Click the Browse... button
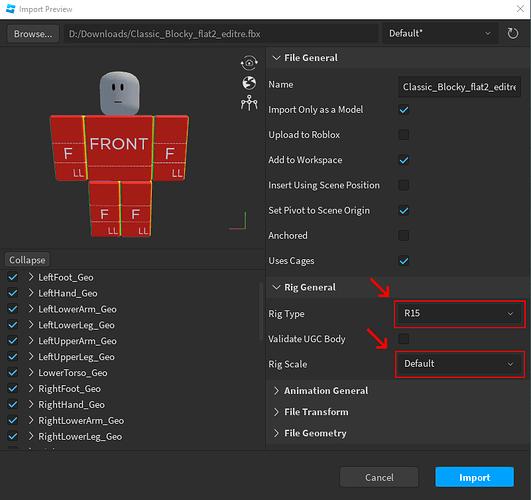The image size is (531, 500). tap(33, 34)
